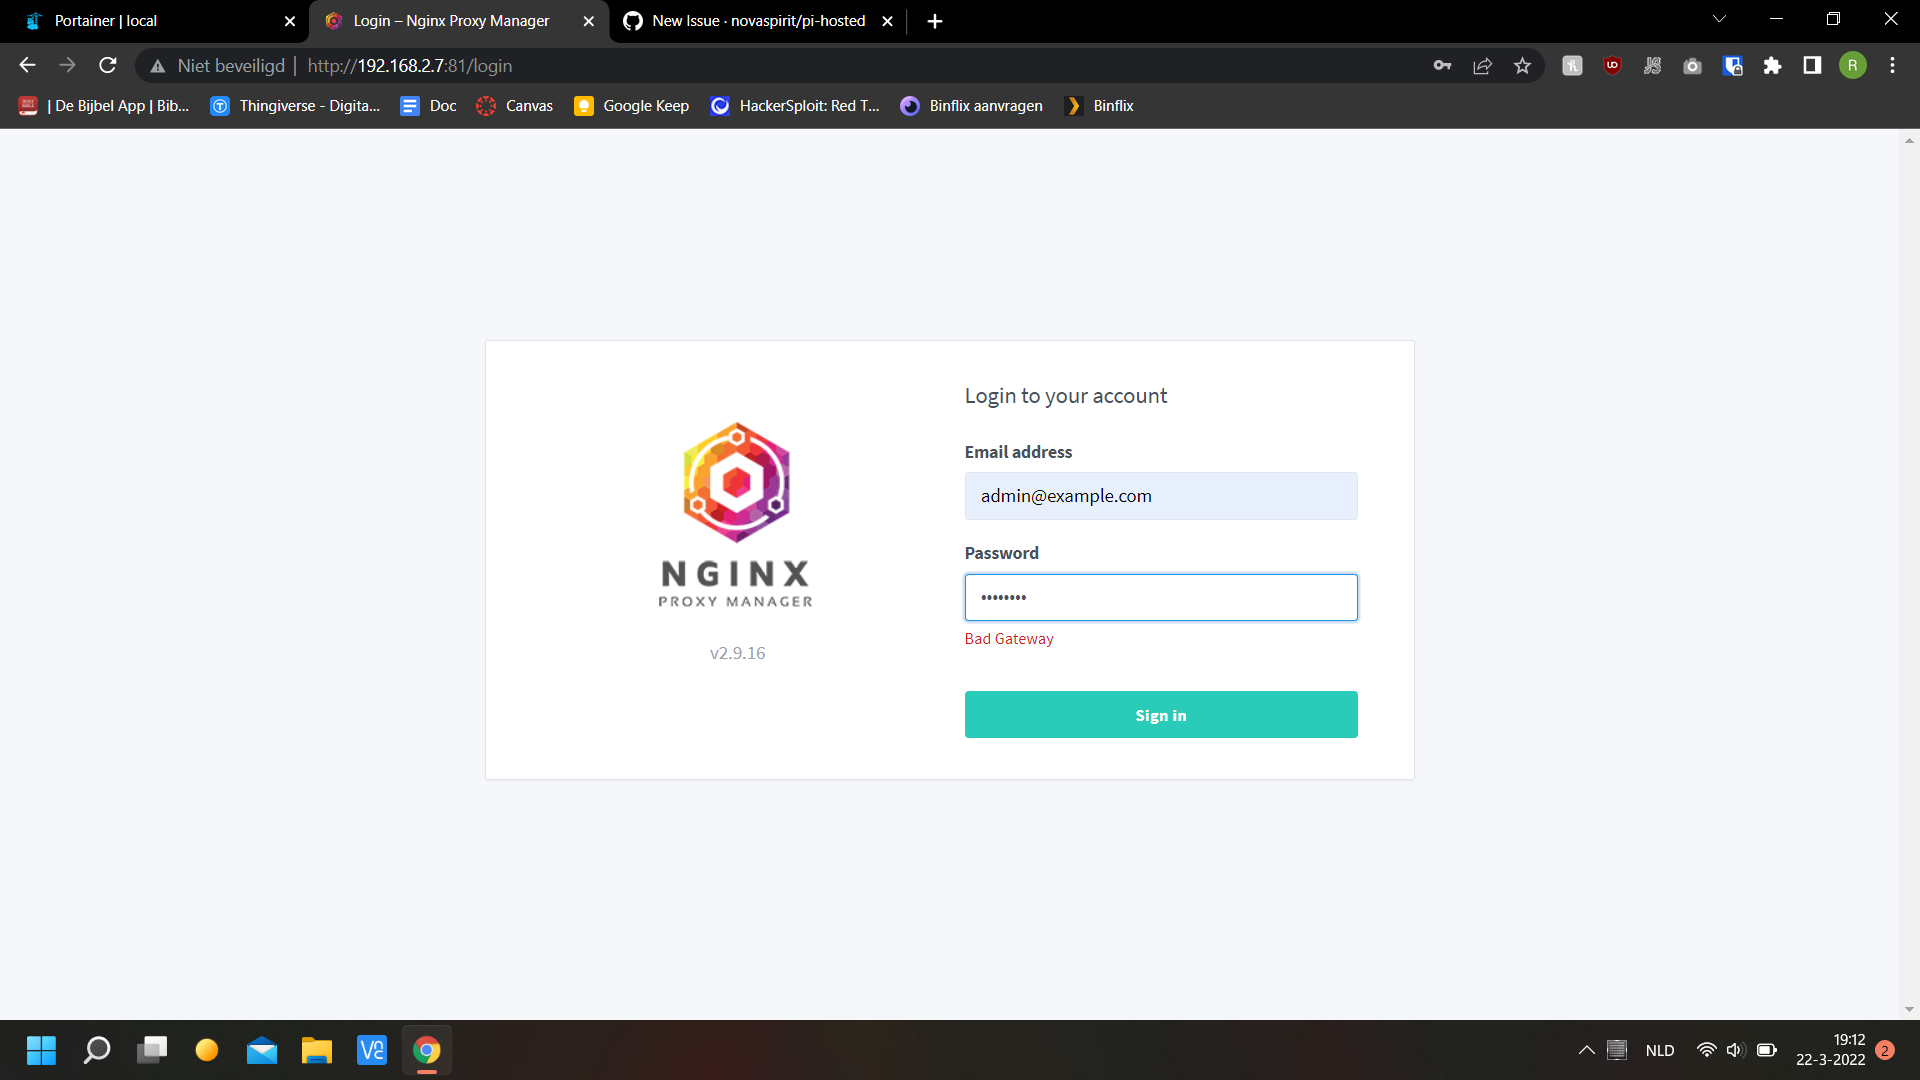Launch Visual Studio Code from the taskbar
Viewport: 1920px width, 1080px height.
(x=371, y=1050)
